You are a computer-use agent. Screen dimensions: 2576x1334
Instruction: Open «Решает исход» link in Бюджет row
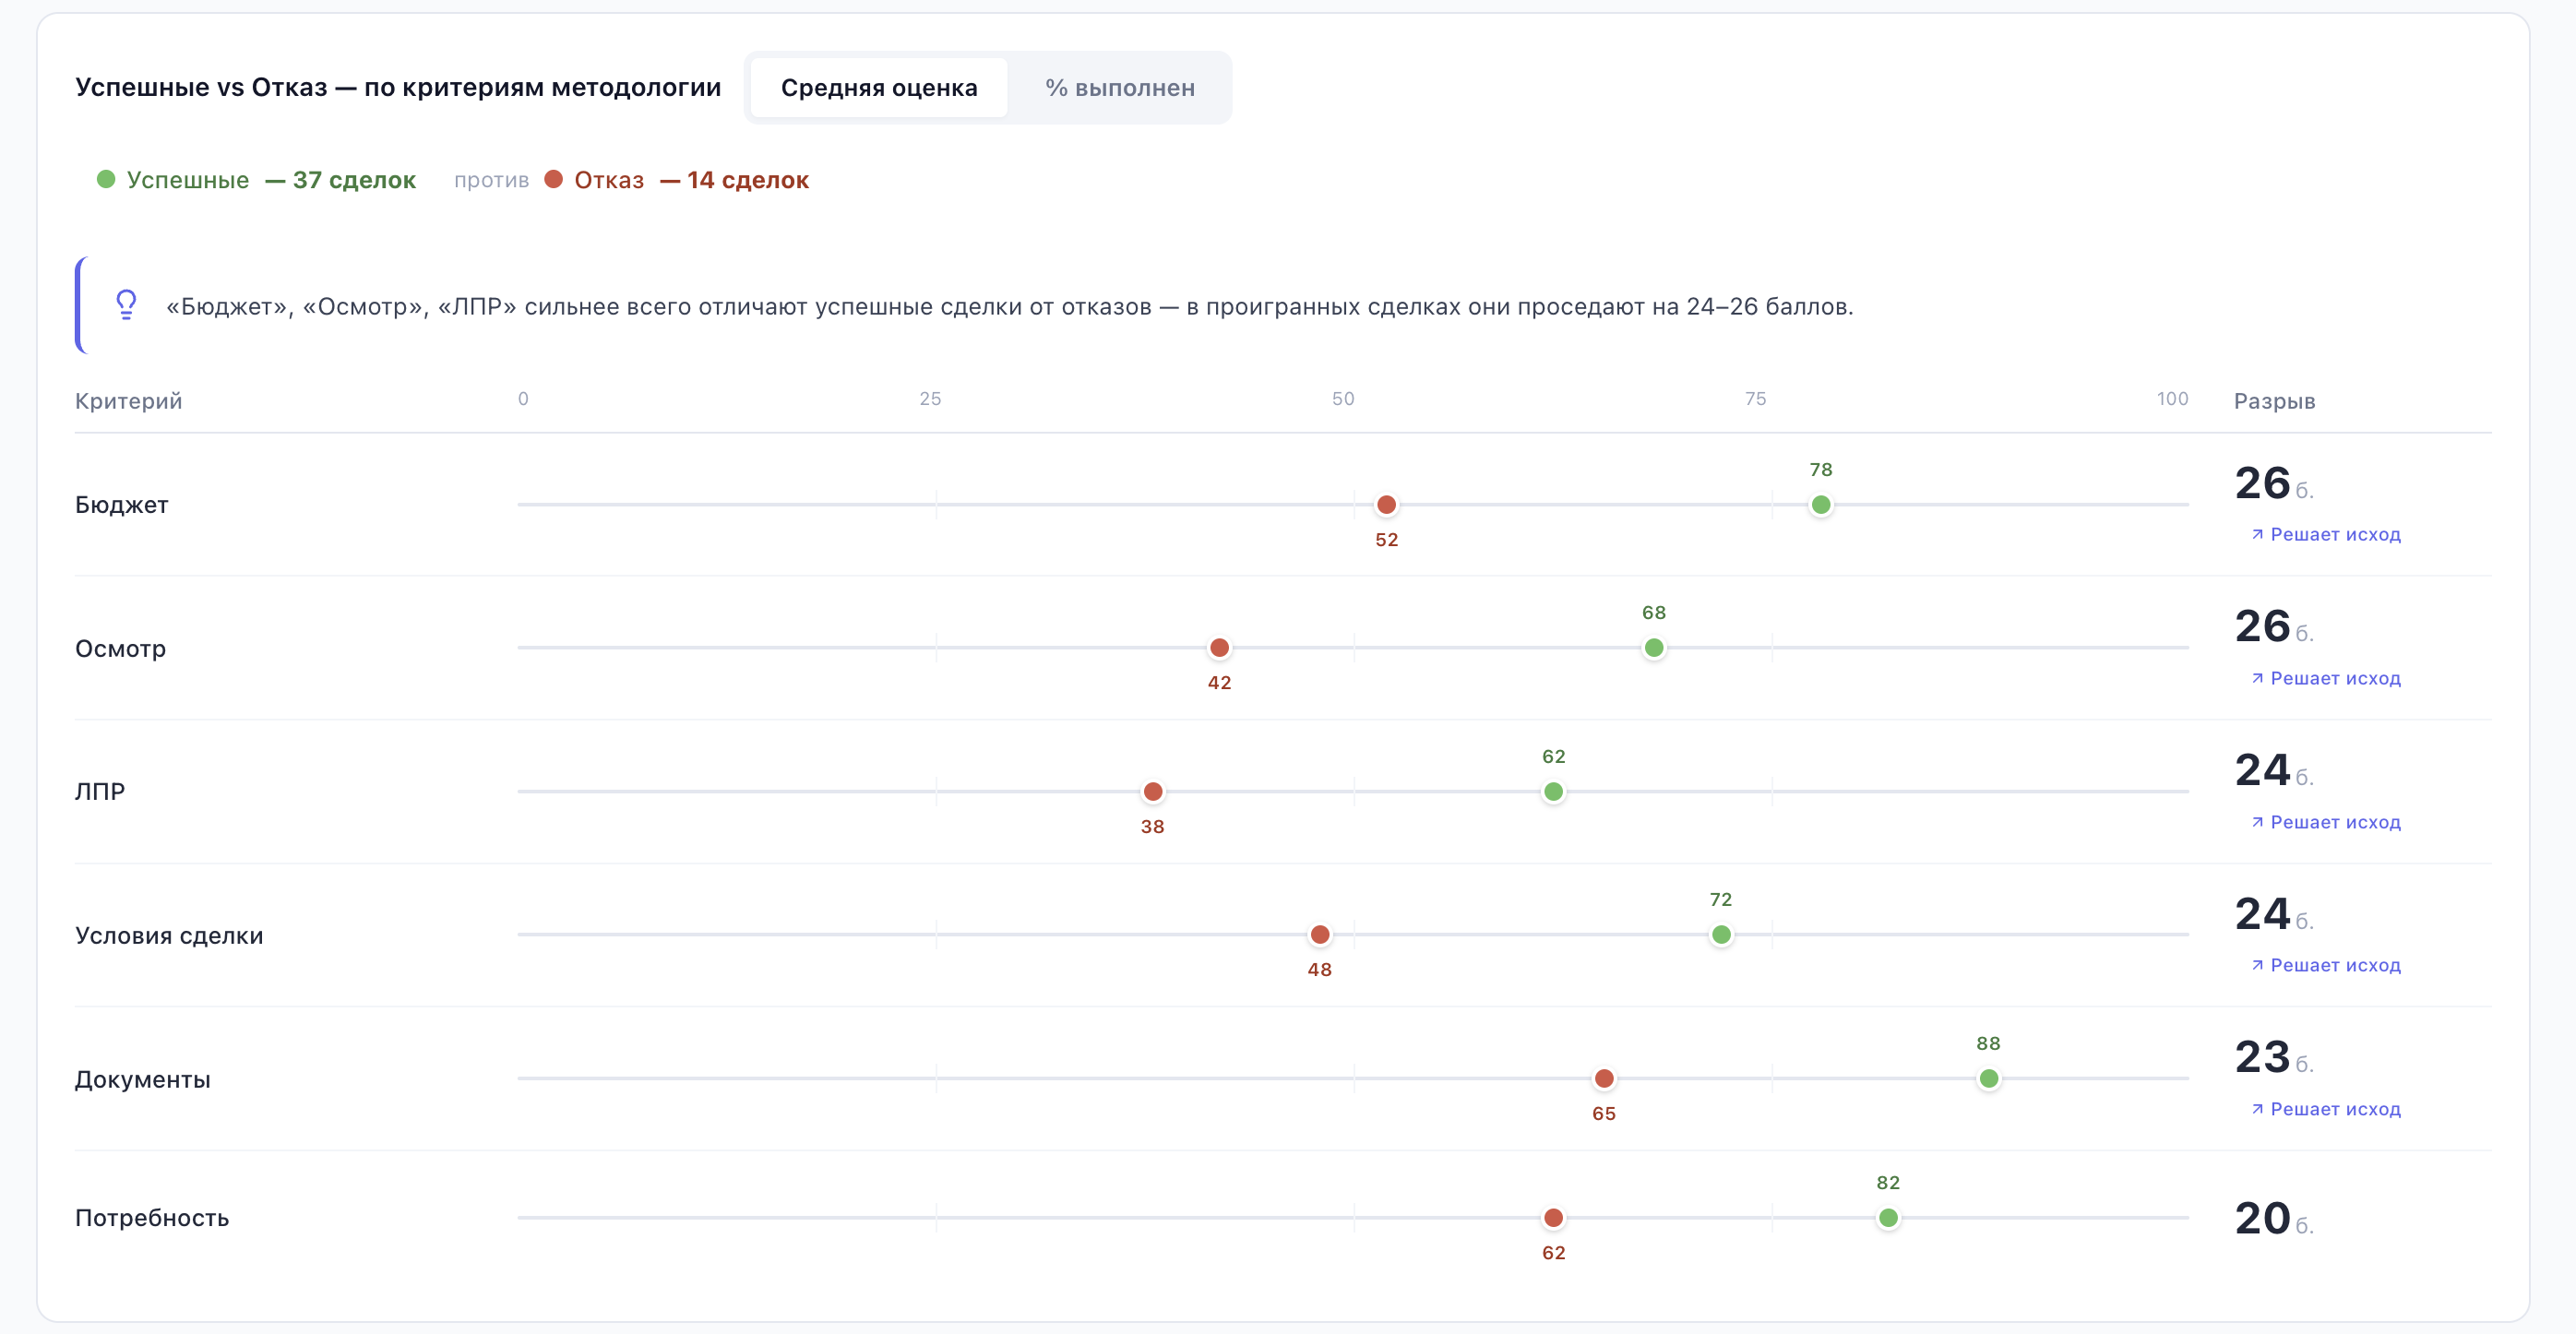pyautogui.click(x=2325, y=534)
